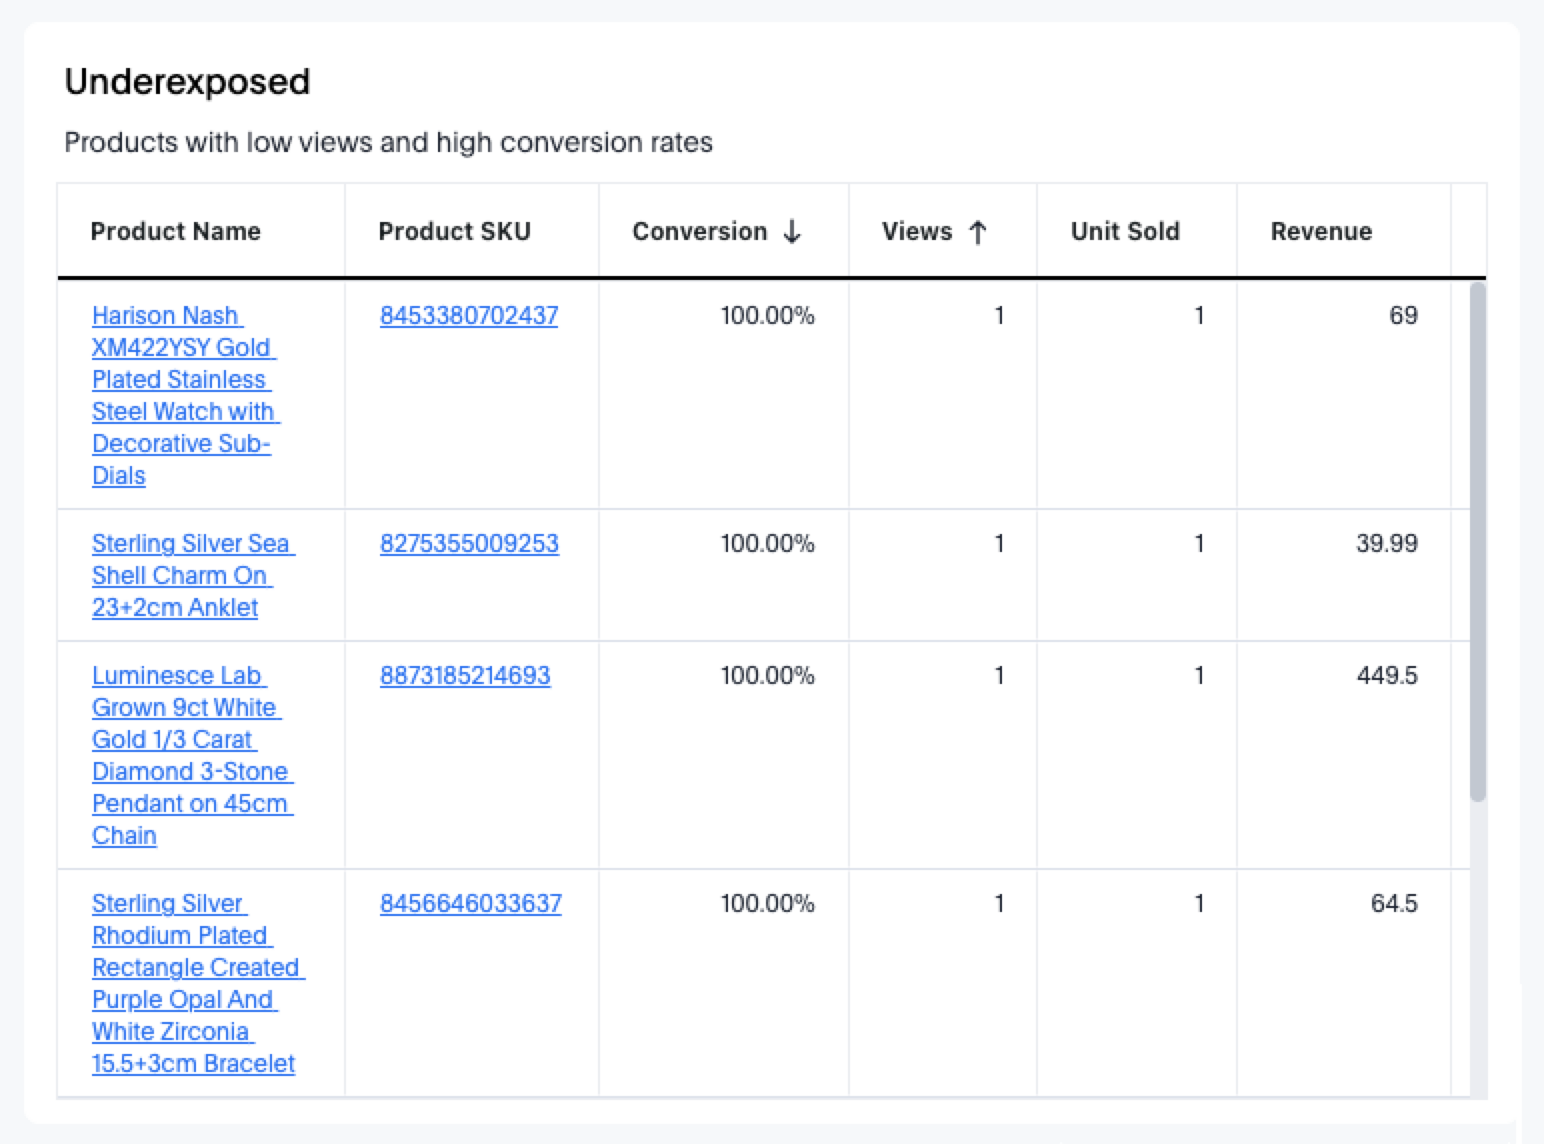Click the table's vertical scrollbar thumb
Image resolution: width=1544 pixels, height=1144 pixels.
pyautogui.click(x=1478, y=540)
